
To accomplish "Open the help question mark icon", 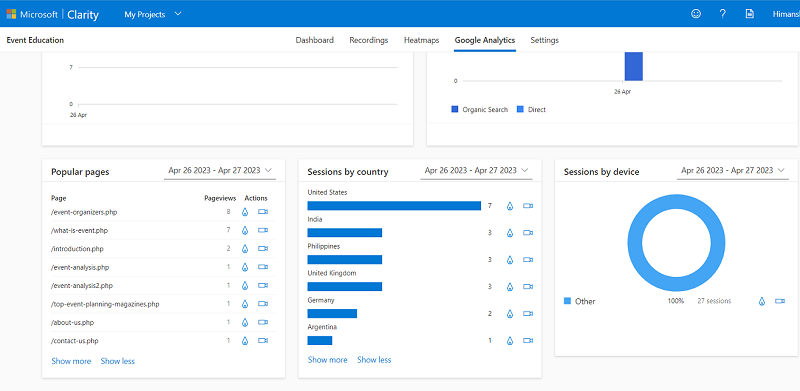I will (722, 14).
